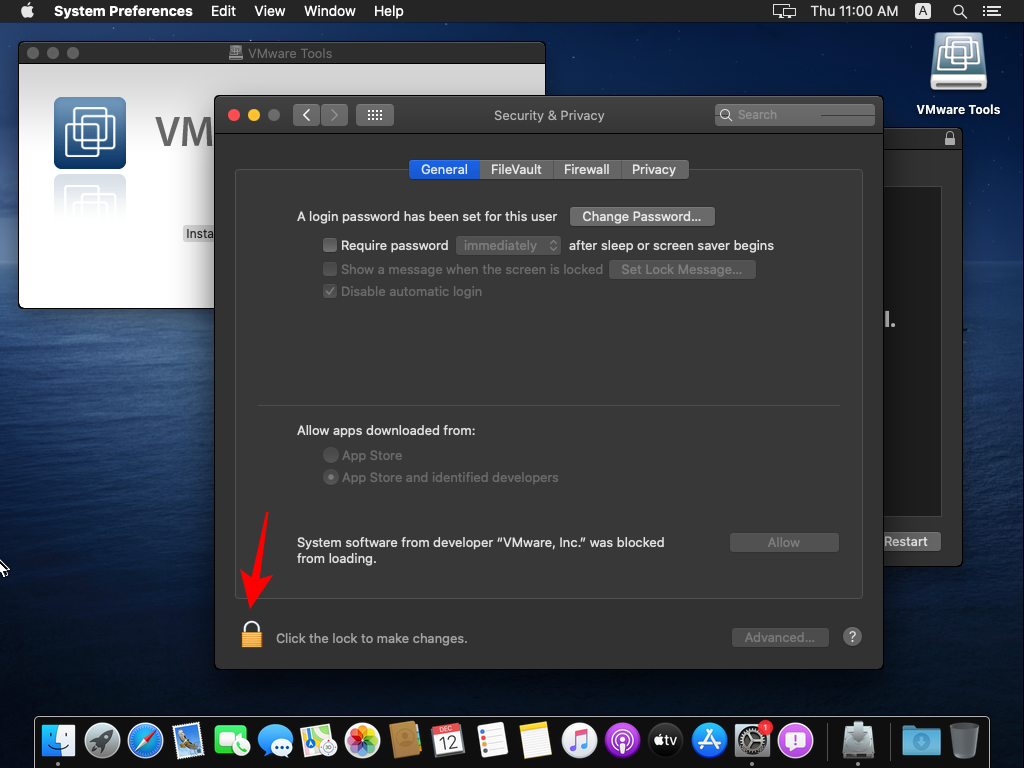This screenshot has width=1024, height=768.
Task: Open the Podcasts app from the Dock
Action: [x=622, y=740]
